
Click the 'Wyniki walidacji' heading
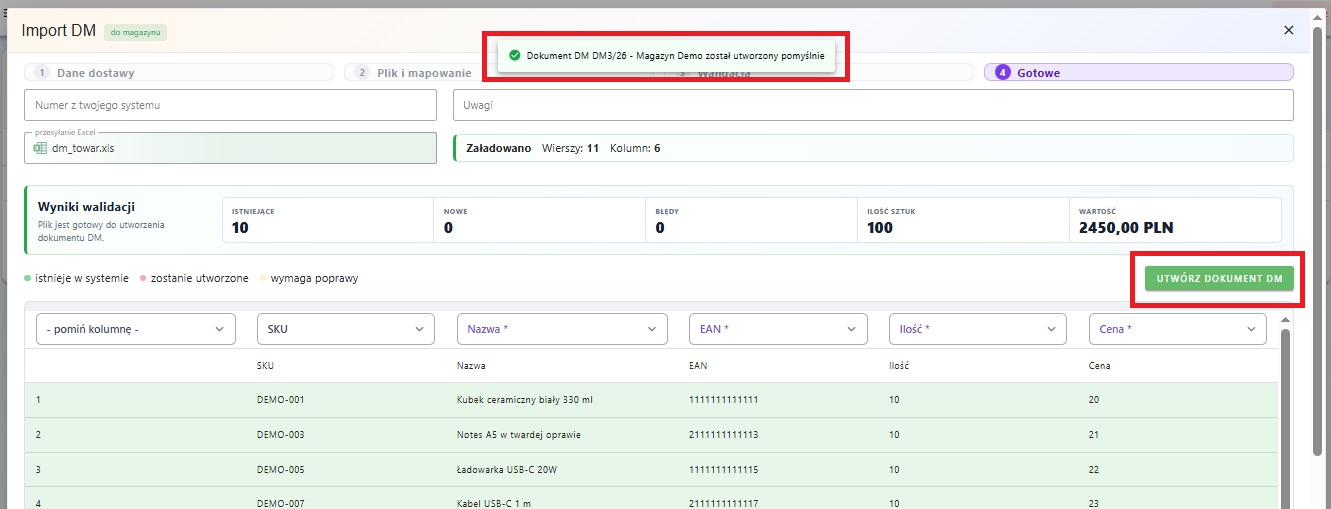click(86, 206)
